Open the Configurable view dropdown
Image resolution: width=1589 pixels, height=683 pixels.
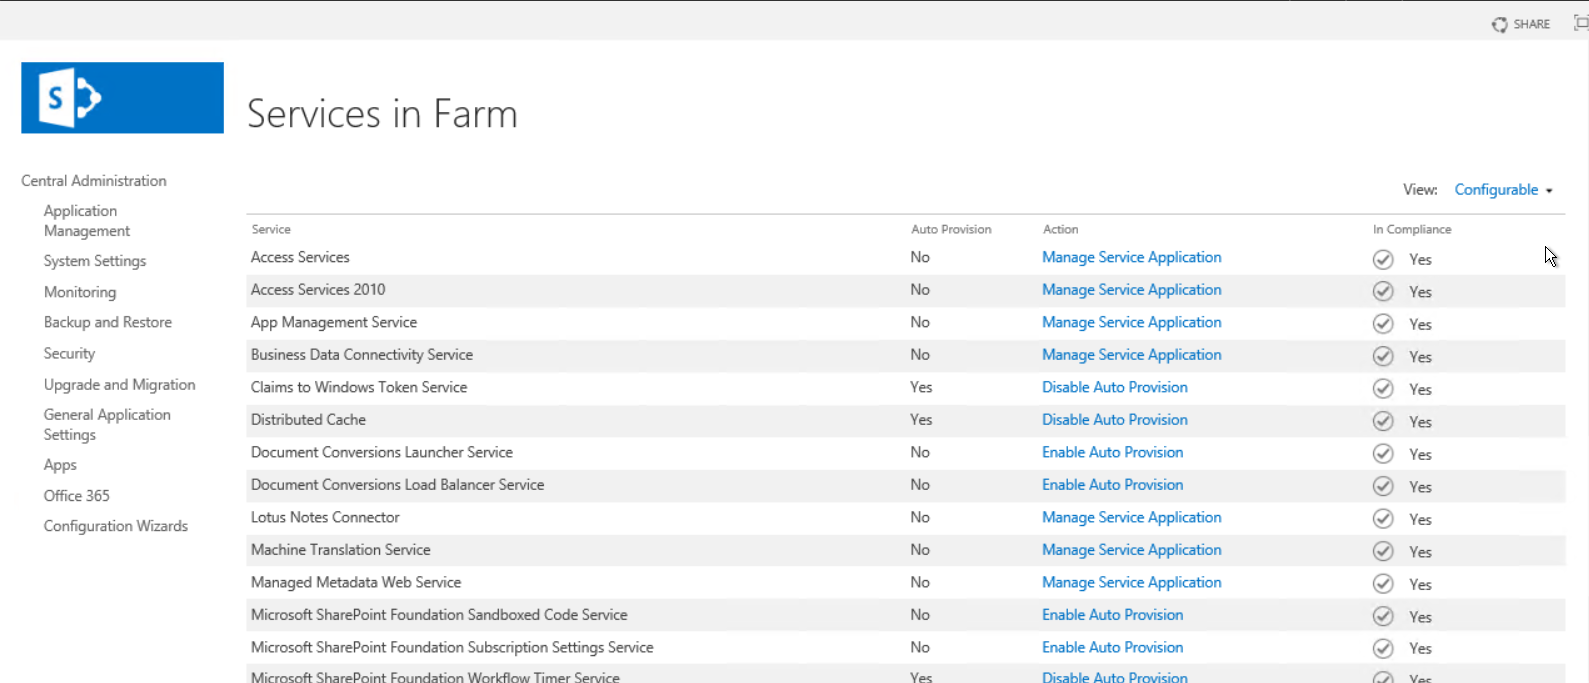click(x=1504, y=190)
